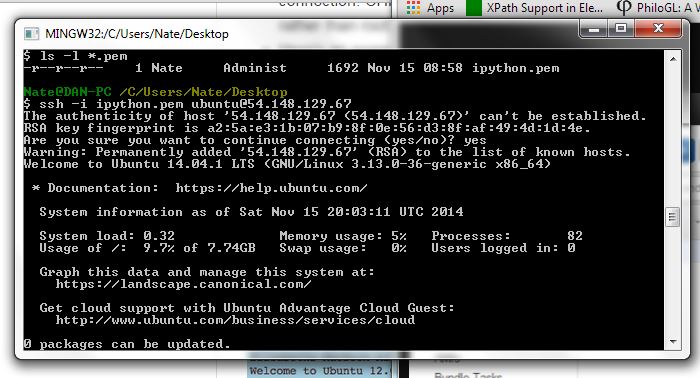Image resolution: width=700 pixels, height=378 pixels.
Task: Open XPath Support bookmark in browser
Action: pyautogui.click(x=534, y=8)
